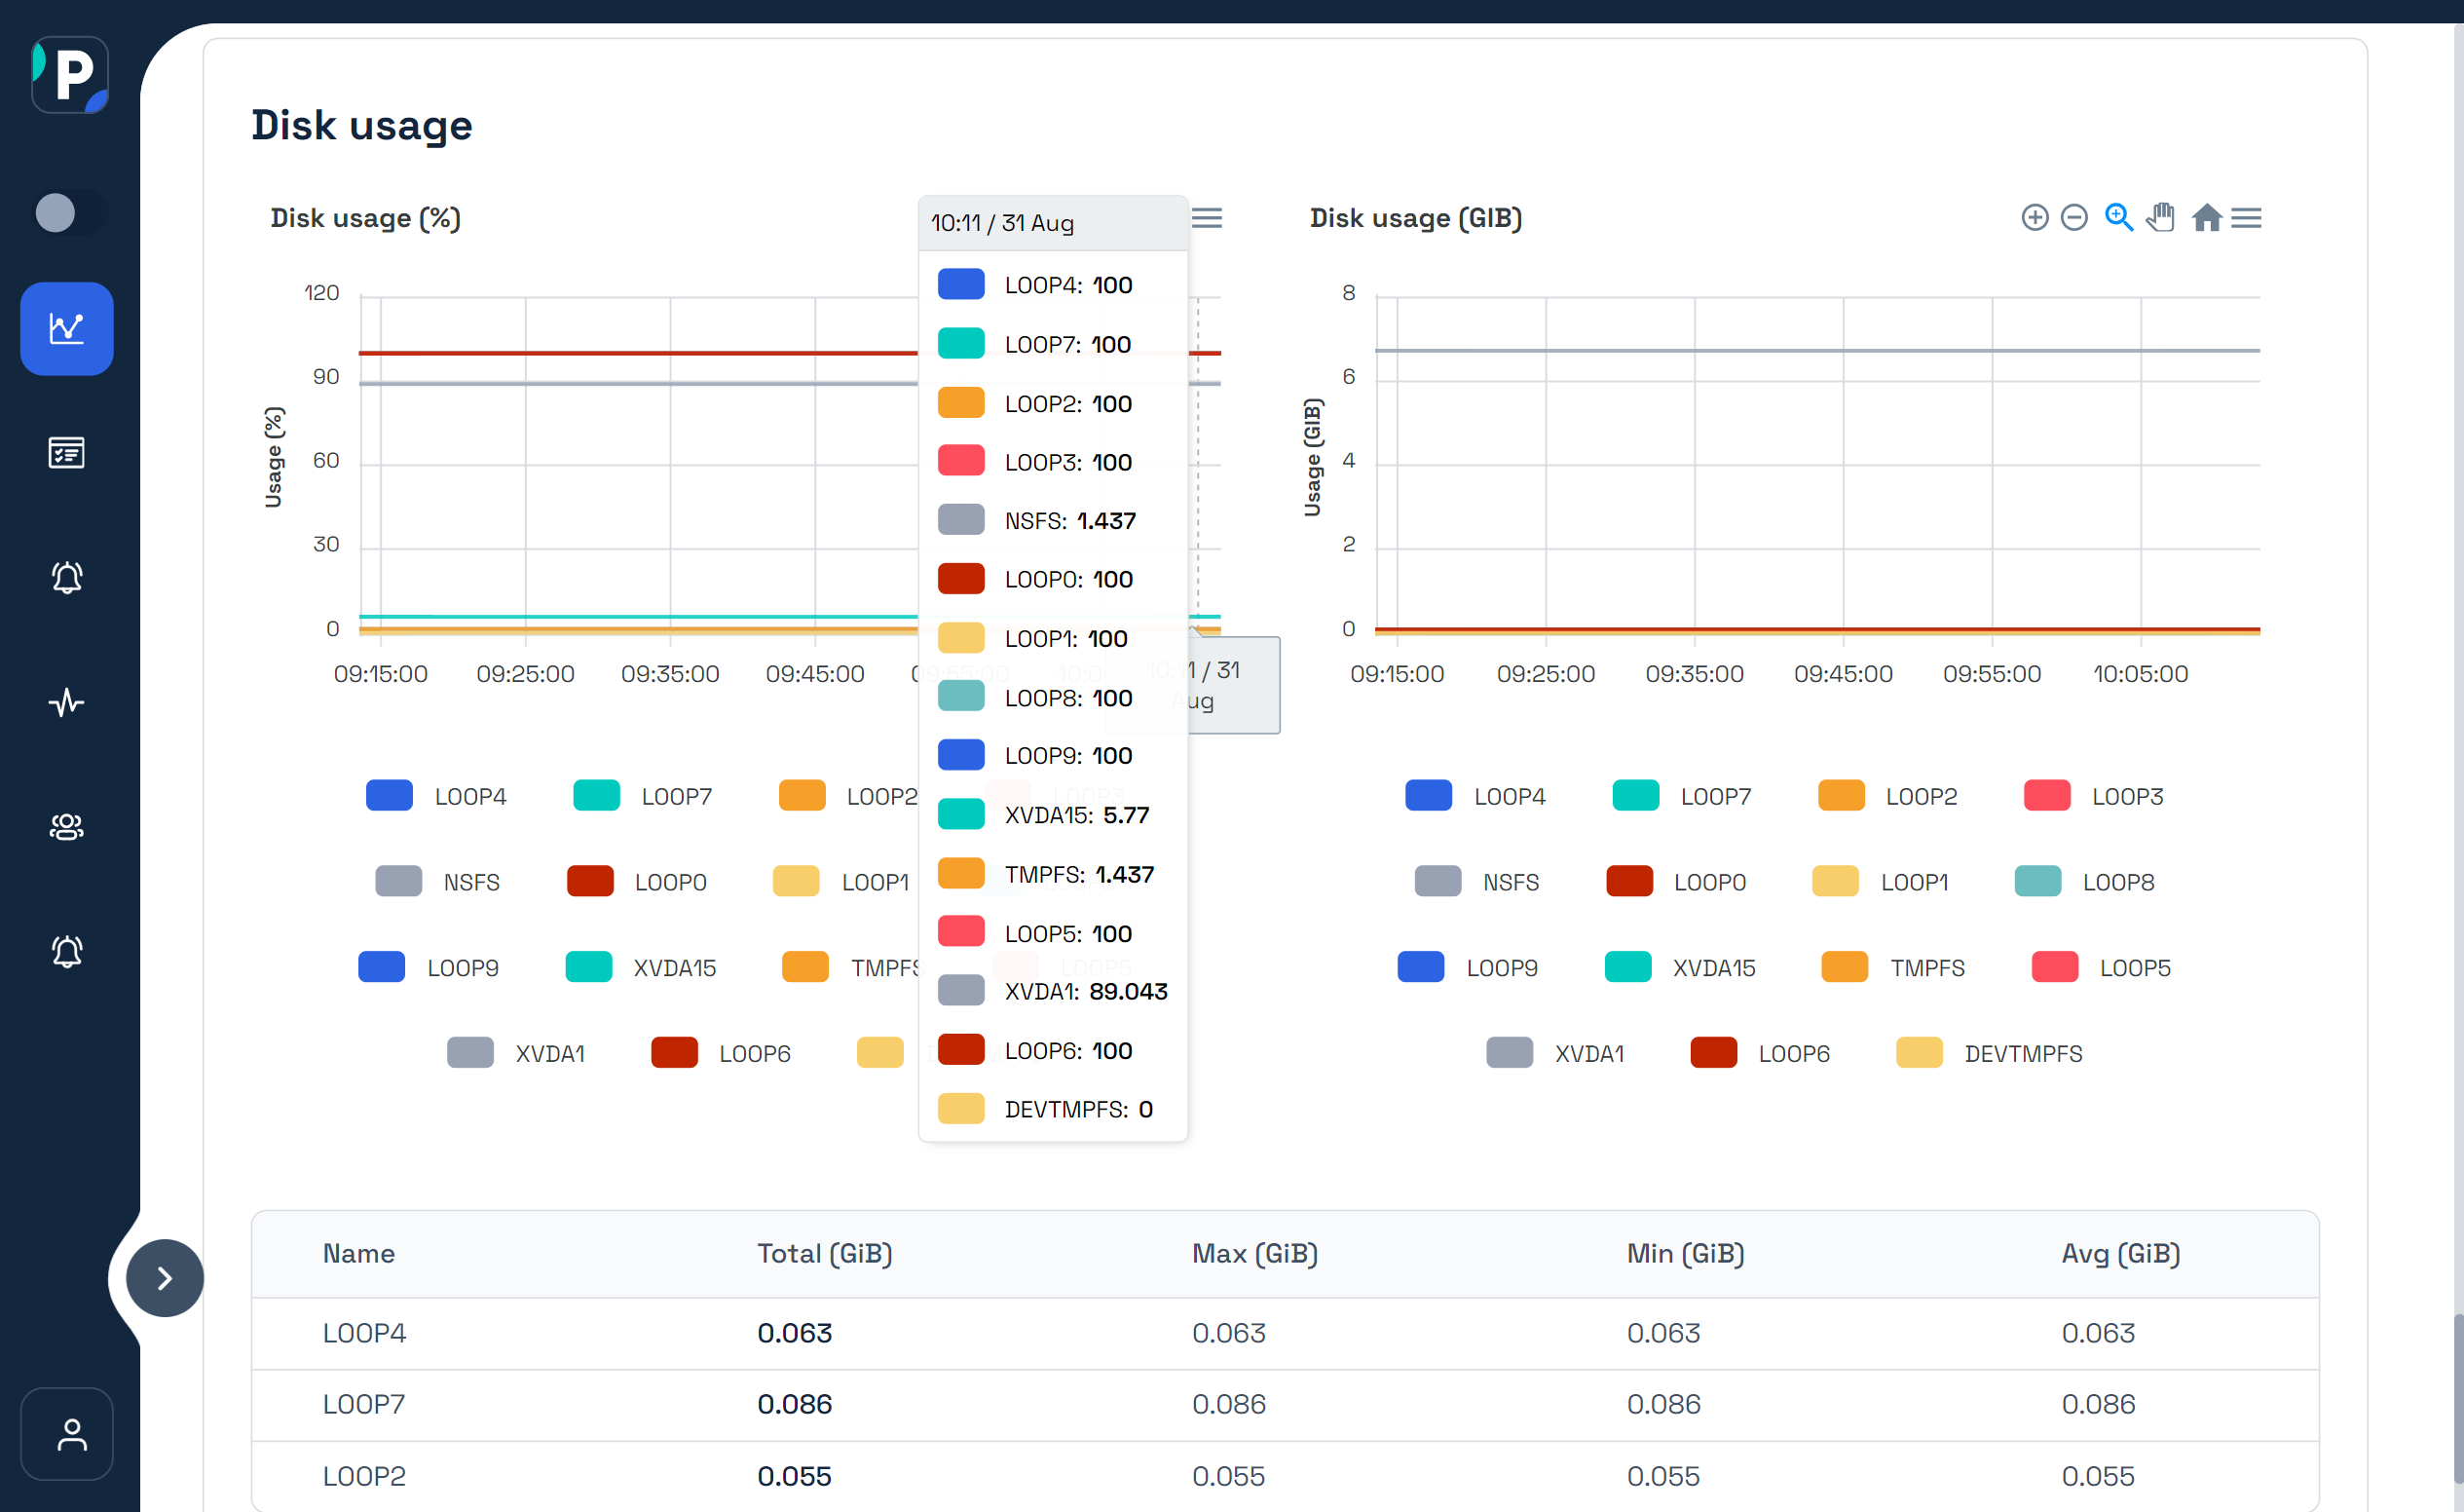The width and height of the screenshot is (2464, 1512).
Task: Click the Avg (GiB) column header
Action: coord(2121,1253)
